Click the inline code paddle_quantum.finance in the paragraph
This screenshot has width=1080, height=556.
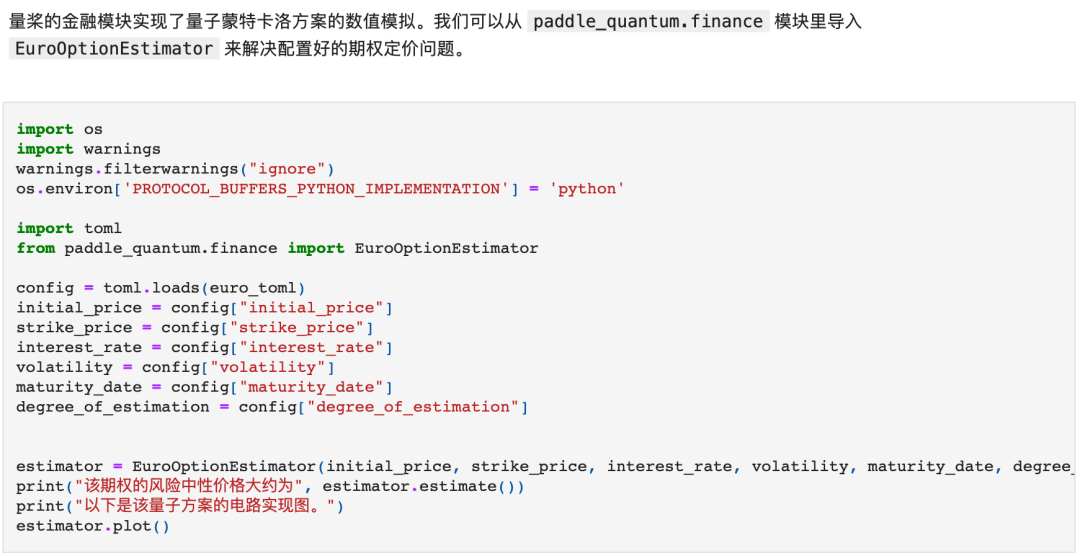click(x=648, y=21)
